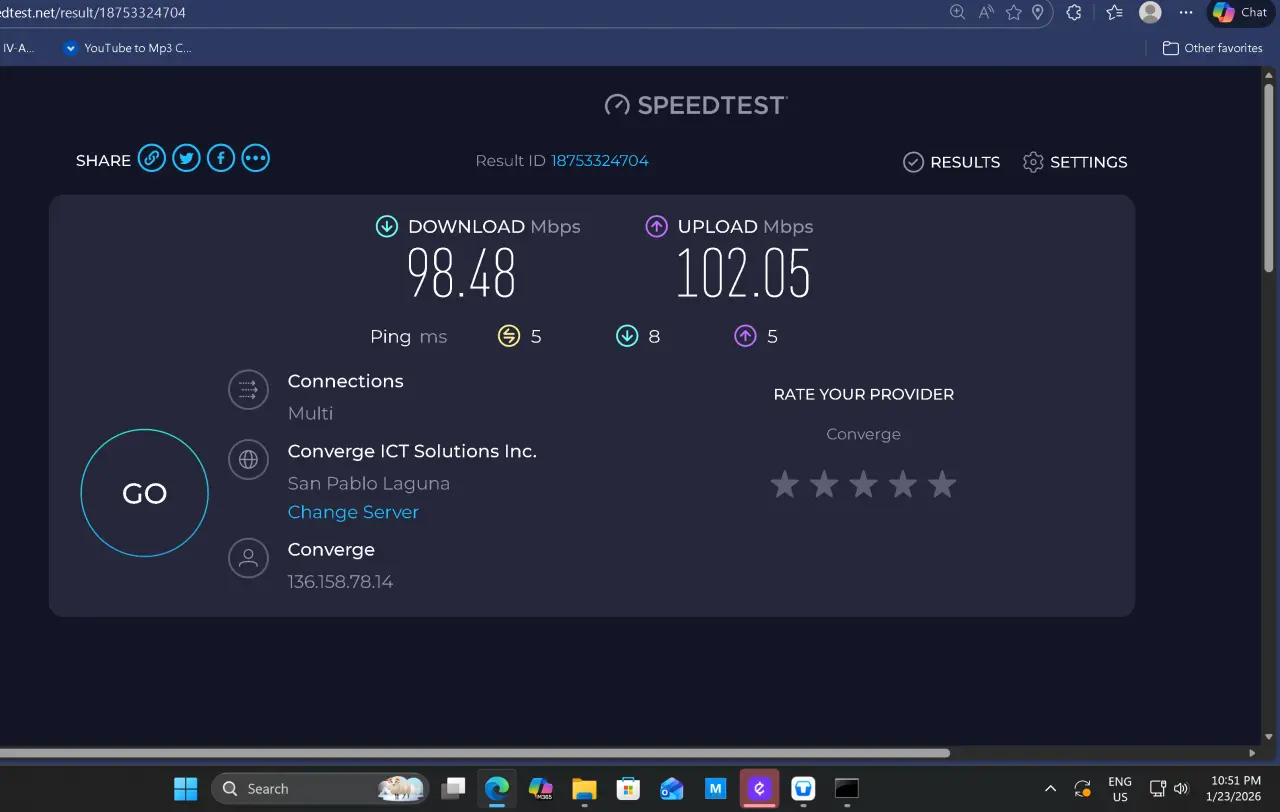
Task: Open the Copilot Chat button
Action: (x=1240, y=12)
